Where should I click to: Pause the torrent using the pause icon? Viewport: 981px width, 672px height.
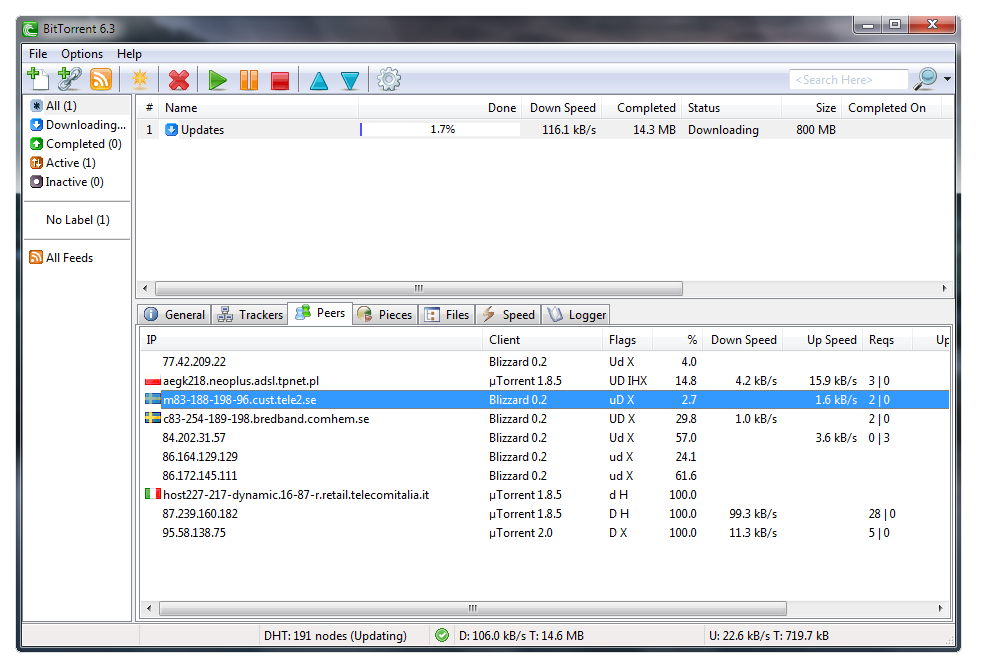tap(248, 80)
